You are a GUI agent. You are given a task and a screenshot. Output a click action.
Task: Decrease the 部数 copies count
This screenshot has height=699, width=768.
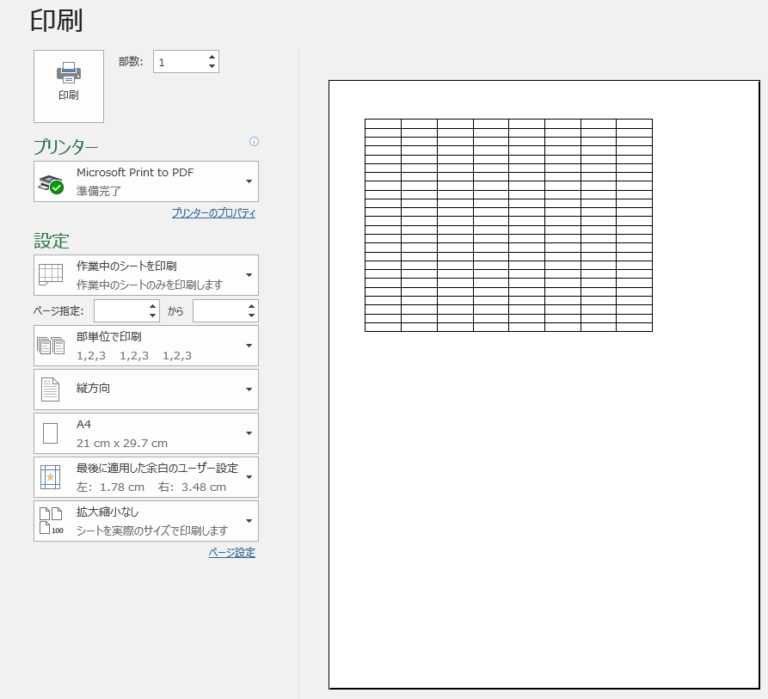pos(211,67)
